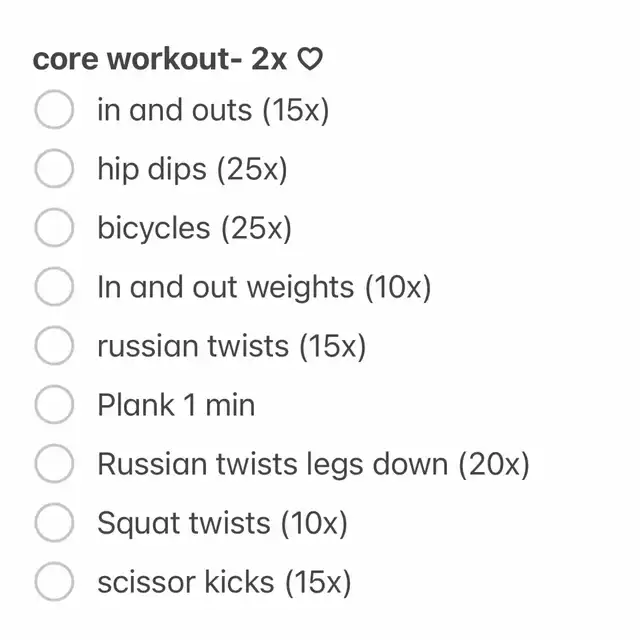640x640 pixels.
Task: Select the in and outs (15x) text
Action: pyautogui.click(x=213, y=111)
